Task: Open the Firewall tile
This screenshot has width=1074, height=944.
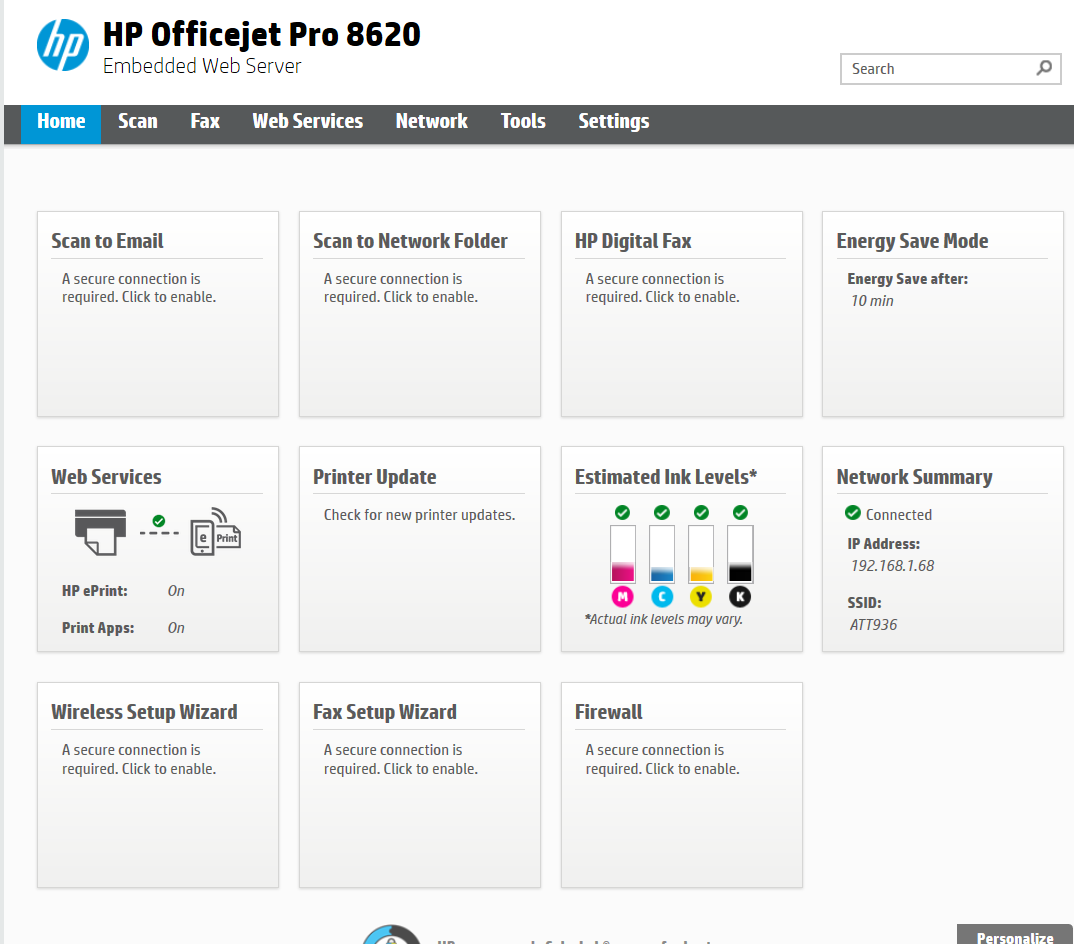Action: point(681,784)
